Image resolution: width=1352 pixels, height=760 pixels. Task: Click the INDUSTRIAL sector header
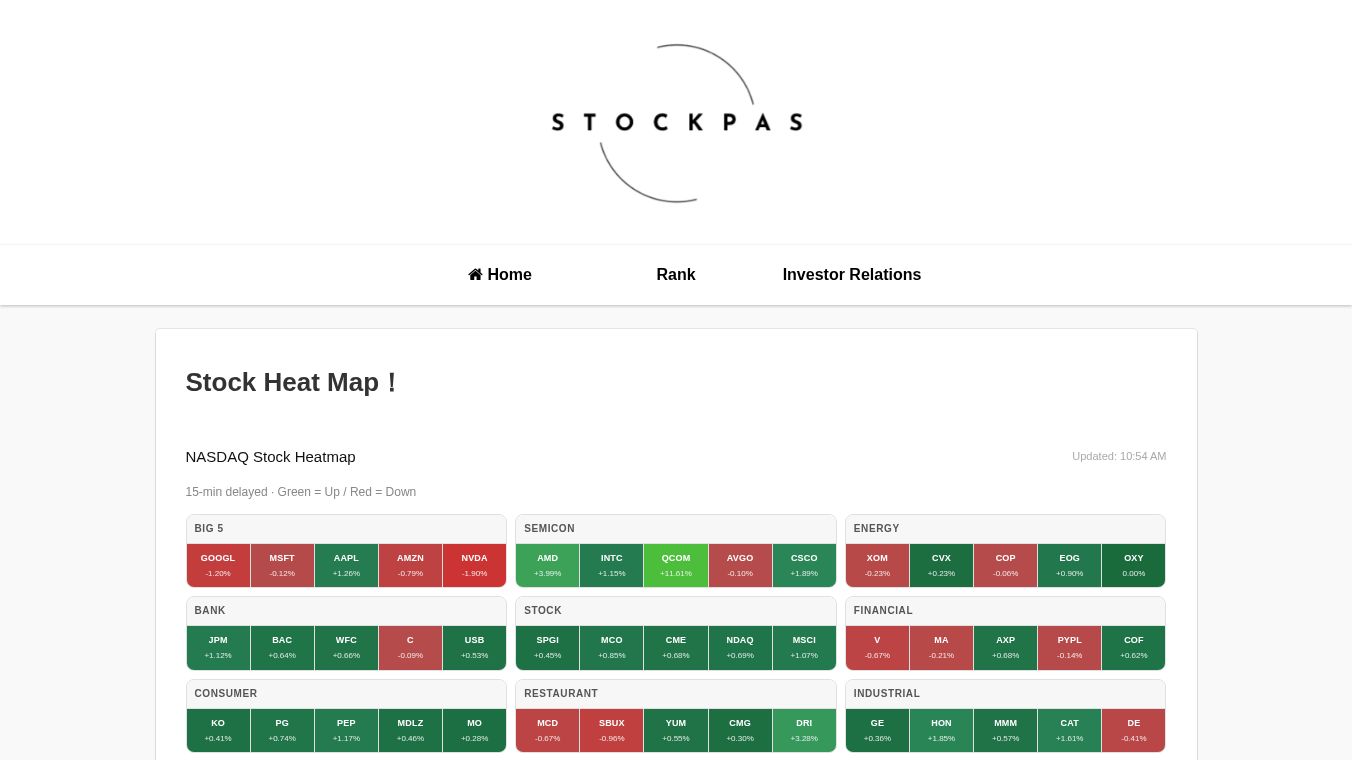click(1005, 694)
